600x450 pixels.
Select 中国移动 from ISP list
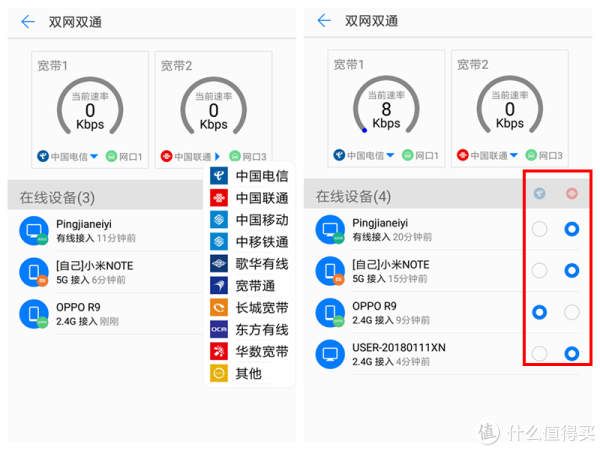pos(249,220)
